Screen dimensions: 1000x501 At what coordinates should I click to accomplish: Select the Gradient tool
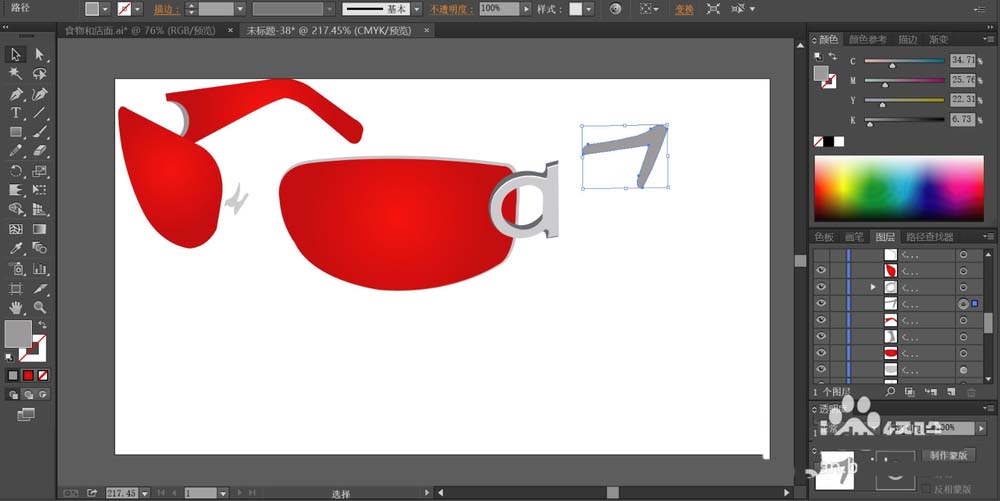pos(40,229)
